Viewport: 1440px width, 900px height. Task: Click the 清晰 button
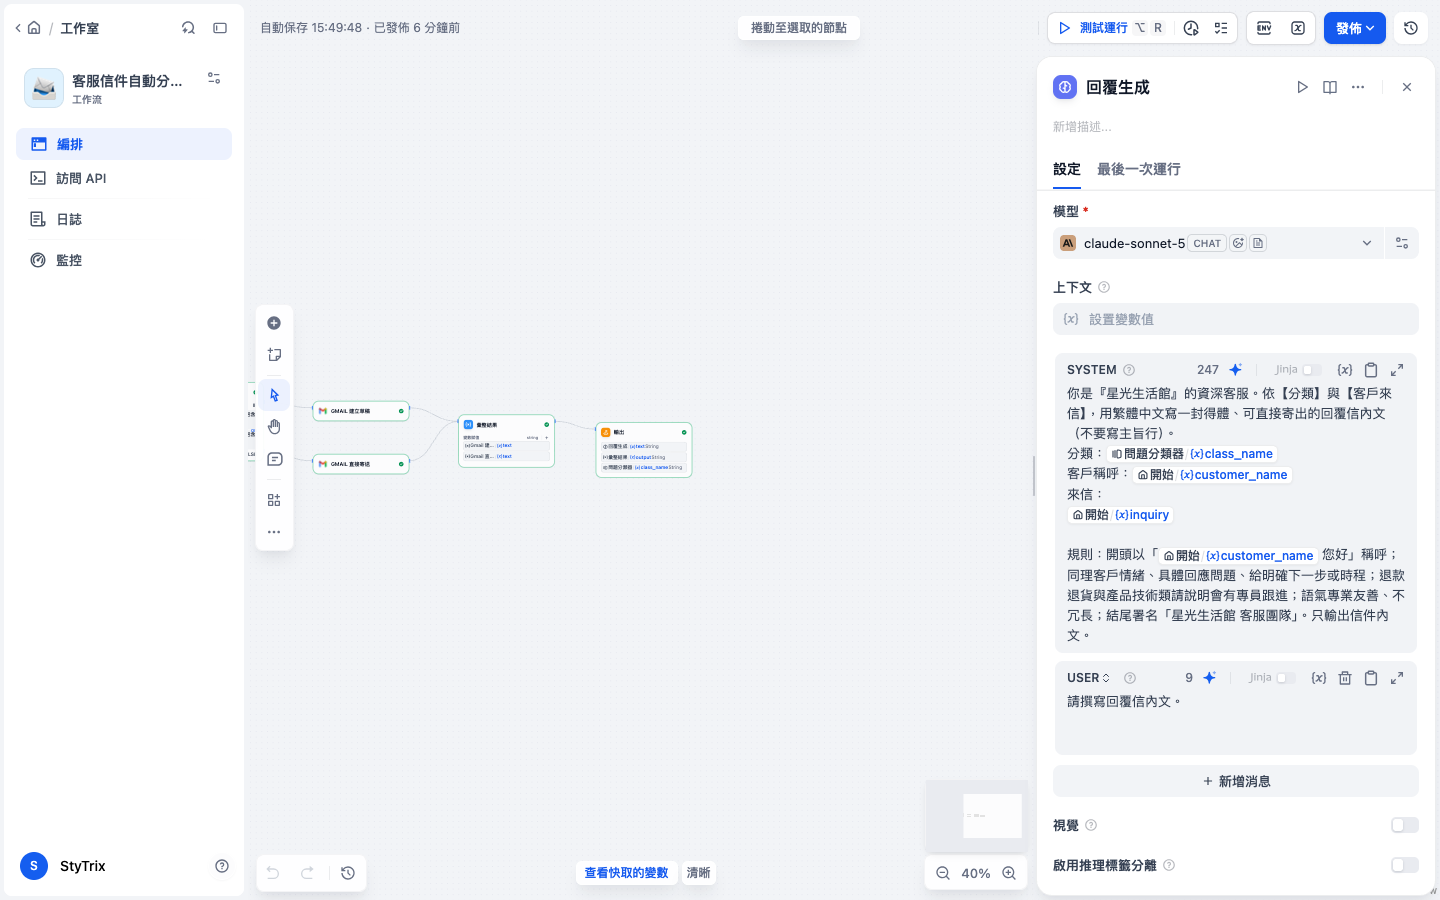[698, 873]
